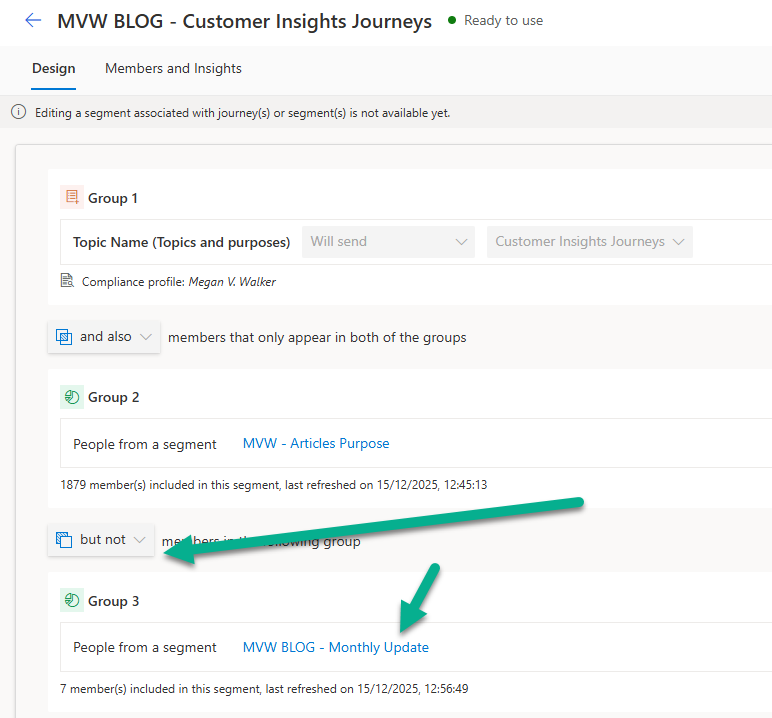
Task: Open the 'MVW BLOG - Monthly Update' link
Action: tap(335, 648)
